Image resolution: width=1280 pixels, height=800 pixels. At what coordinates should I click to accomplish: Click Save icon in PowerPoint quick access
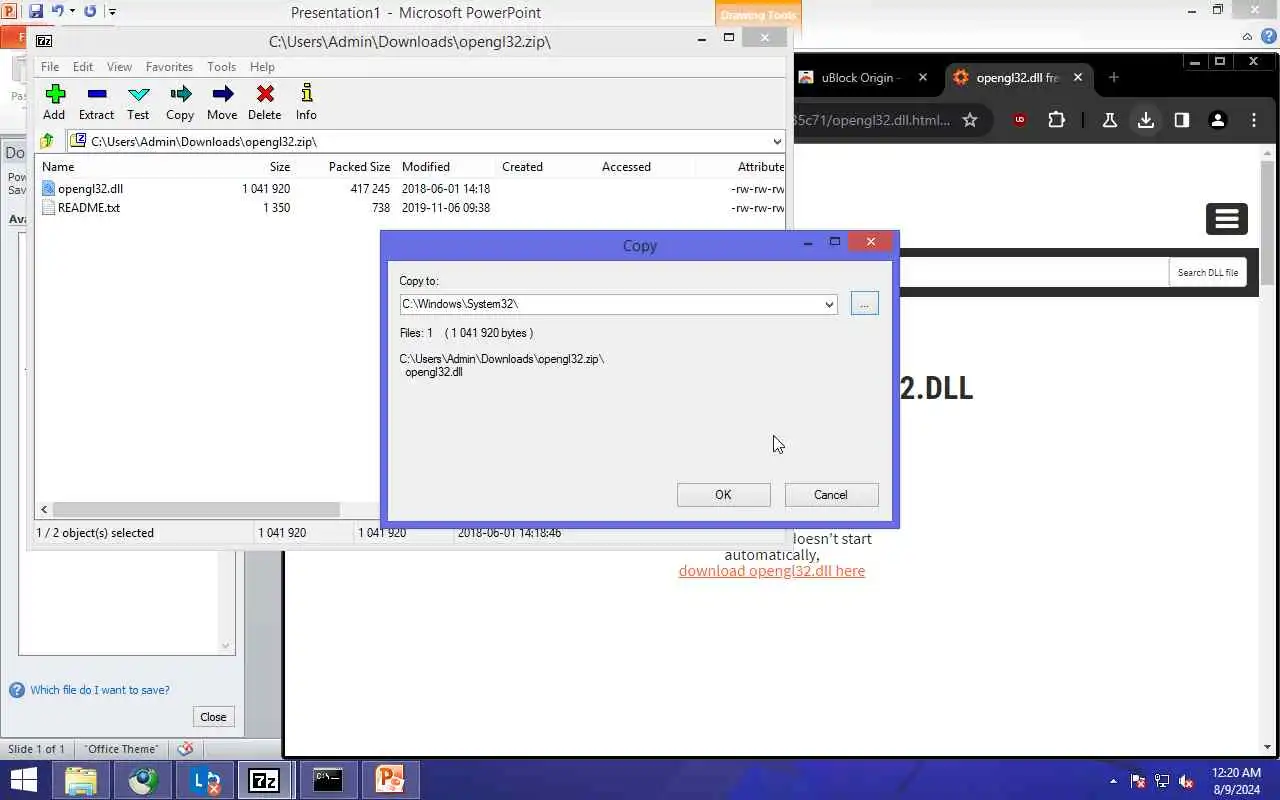coord(36,12)
